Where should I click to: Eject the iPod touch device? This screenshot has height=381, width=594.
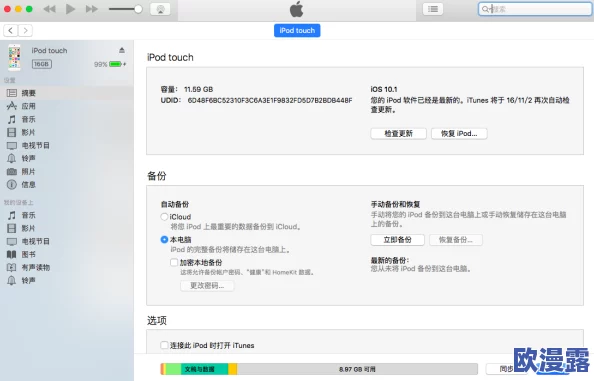[x=122, y=50]
